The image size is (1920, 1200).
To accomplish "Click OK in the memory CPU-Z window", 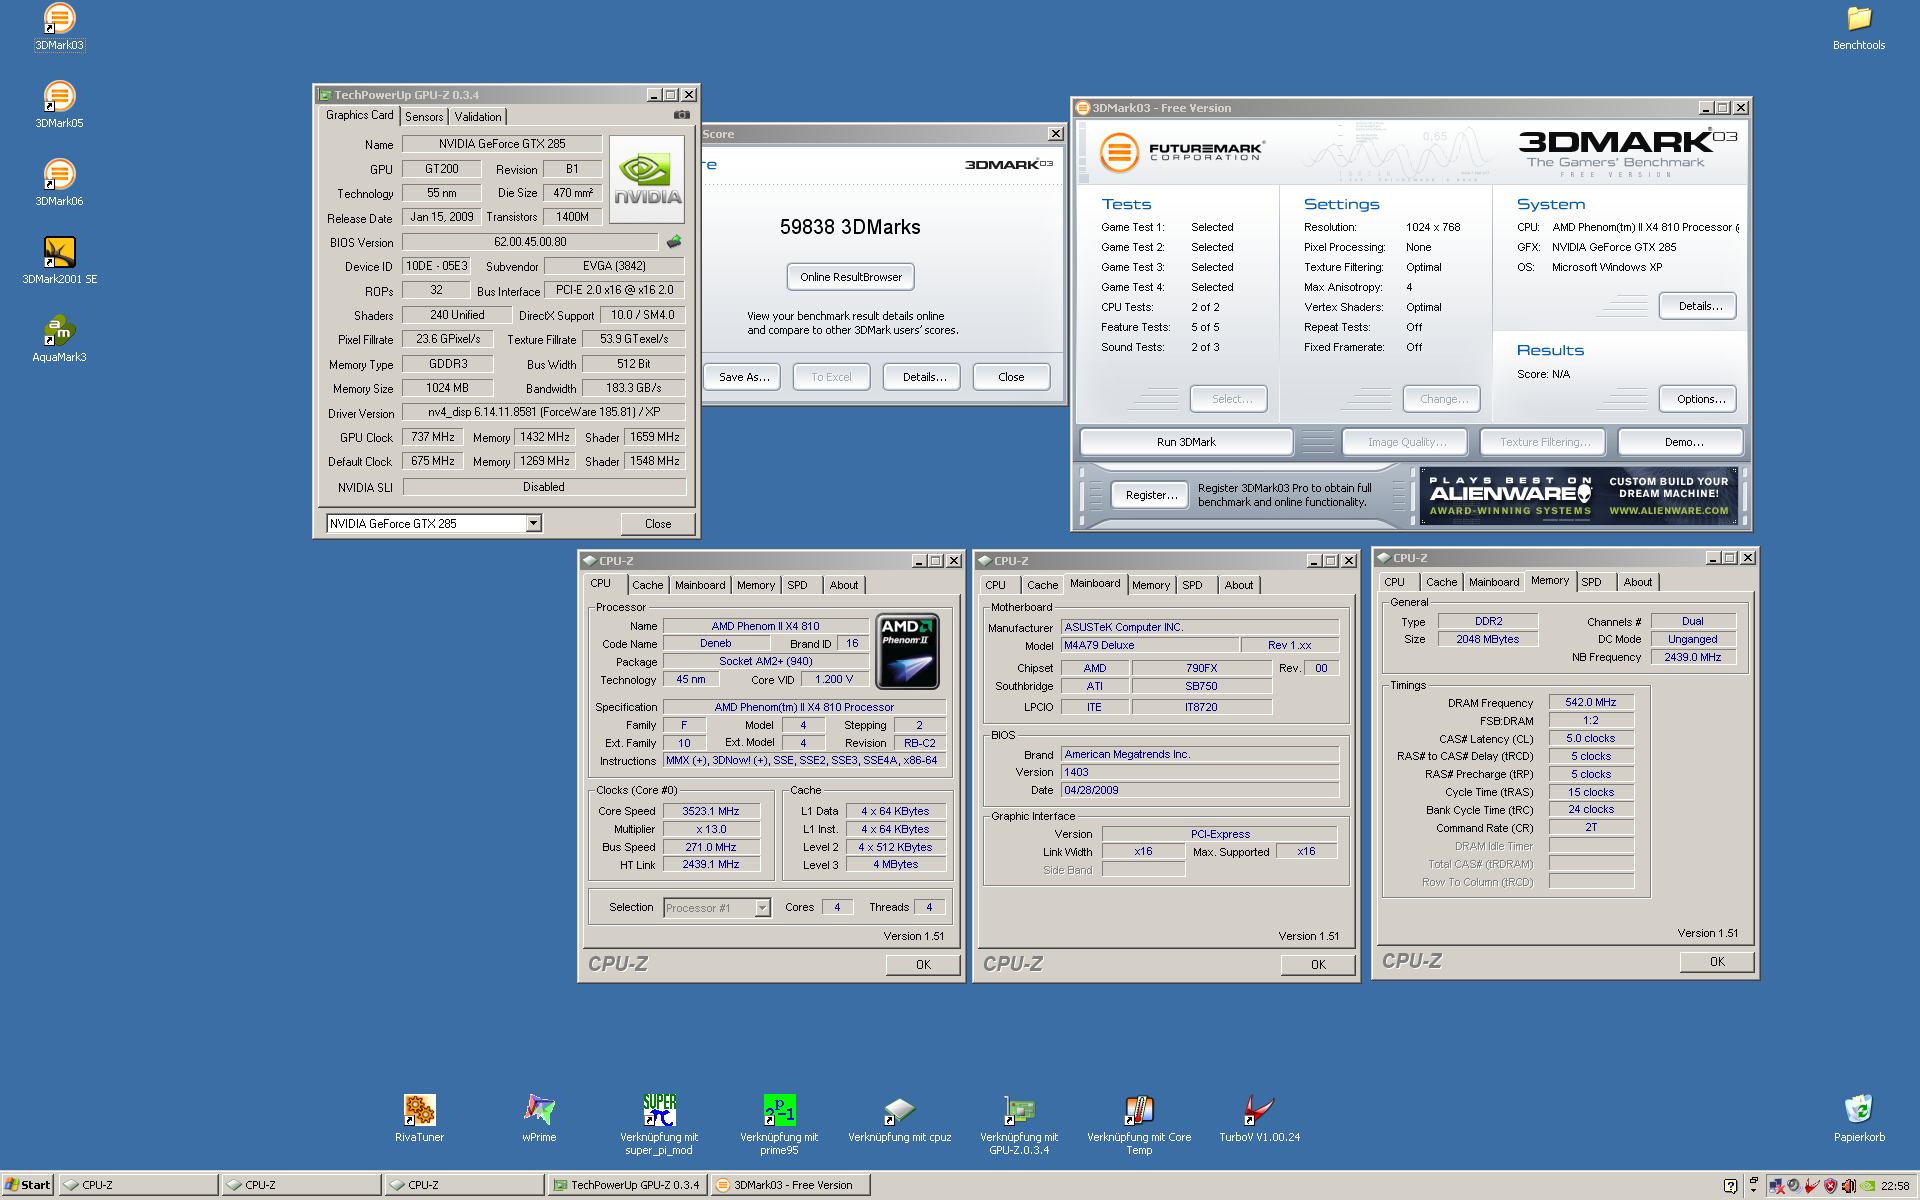I will click(1716, 962).
